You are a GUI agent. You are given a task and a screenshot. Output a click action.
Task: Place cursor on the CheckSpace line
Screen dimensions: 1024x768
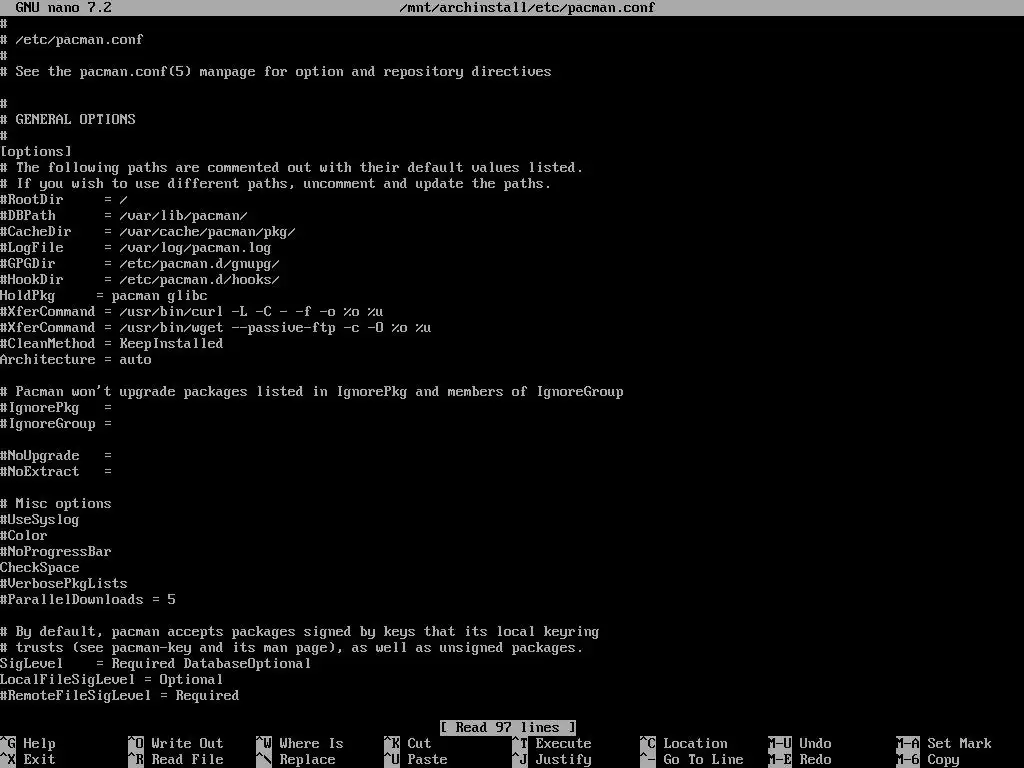tap(40, 568)
